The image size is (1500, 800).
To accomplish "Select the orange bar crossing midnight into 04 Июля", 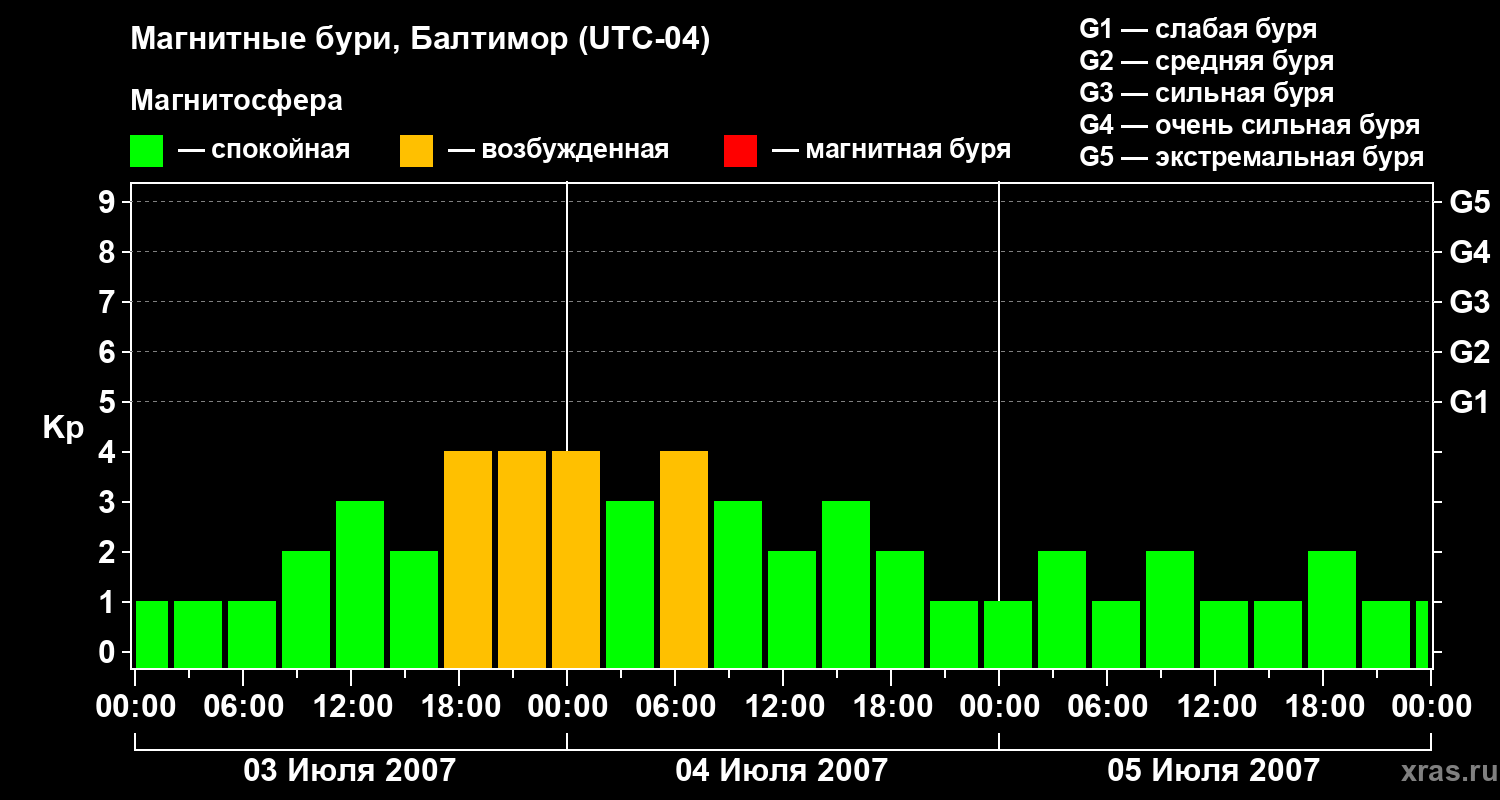I will pos(576,559).
